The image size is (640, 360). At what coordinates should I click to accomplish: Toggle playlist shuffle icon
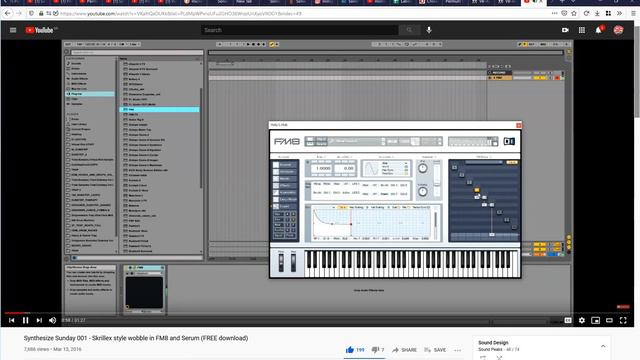[499, 358]
